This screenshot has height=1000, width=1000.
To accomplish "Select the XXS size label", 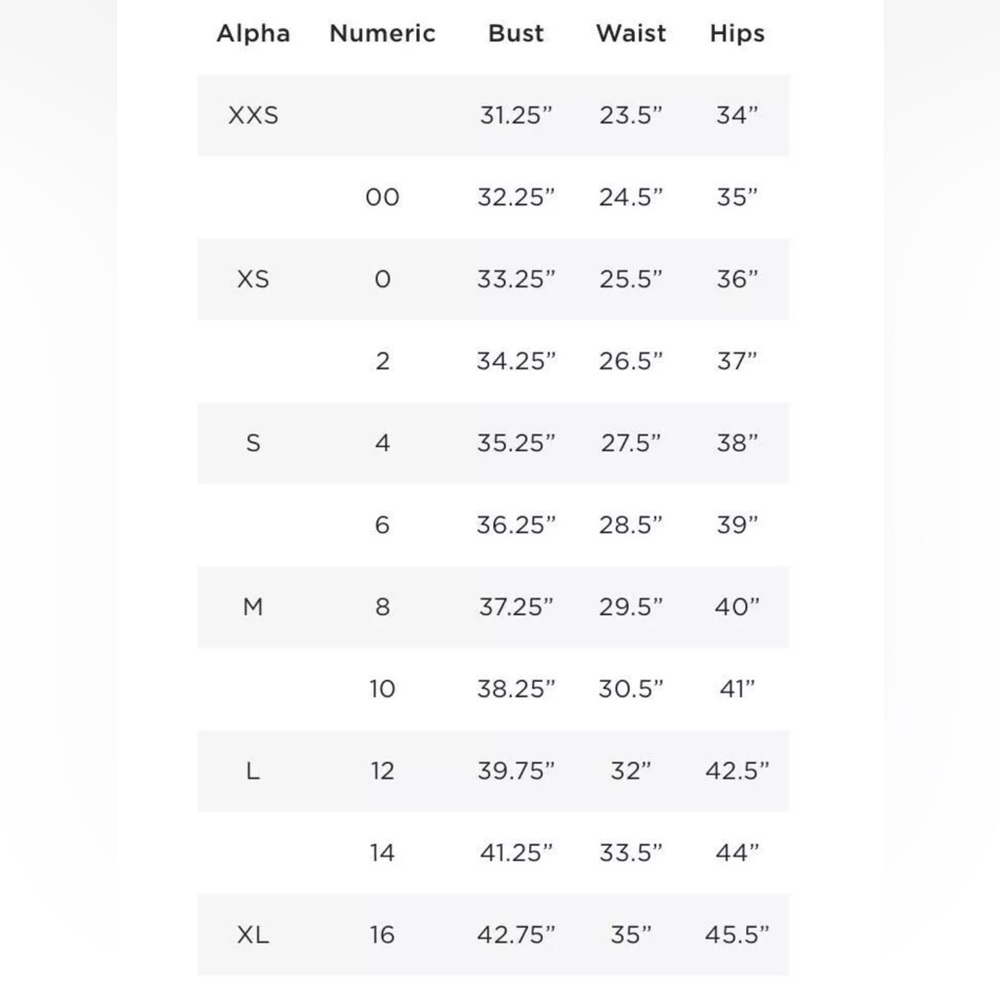I will click(253, 115).
